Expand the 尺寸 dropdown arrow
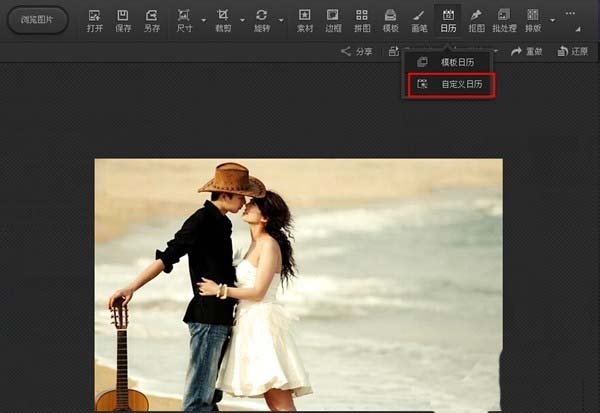 pyautogui.click(x=204, y=20)
